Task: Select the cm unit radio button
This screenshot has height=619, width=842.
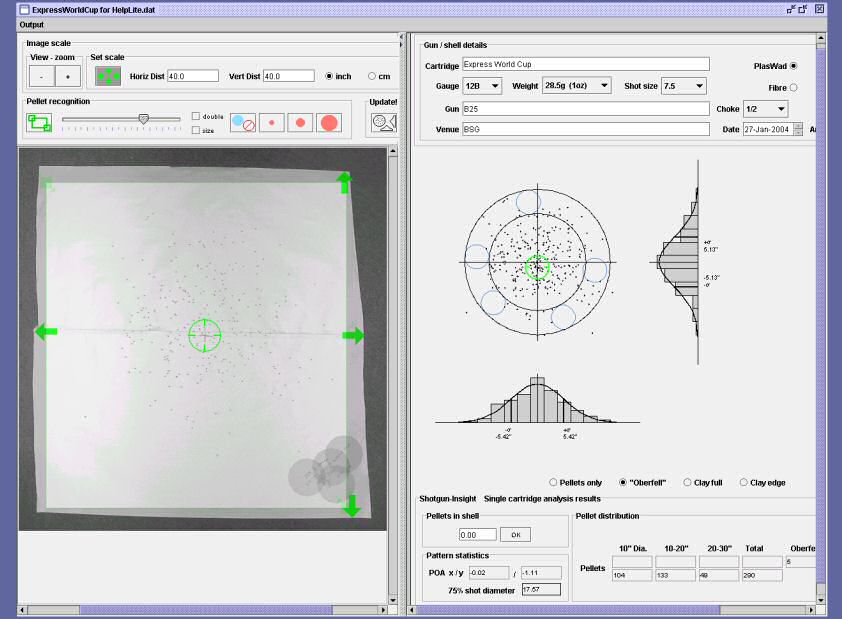Action: [372, 76]
